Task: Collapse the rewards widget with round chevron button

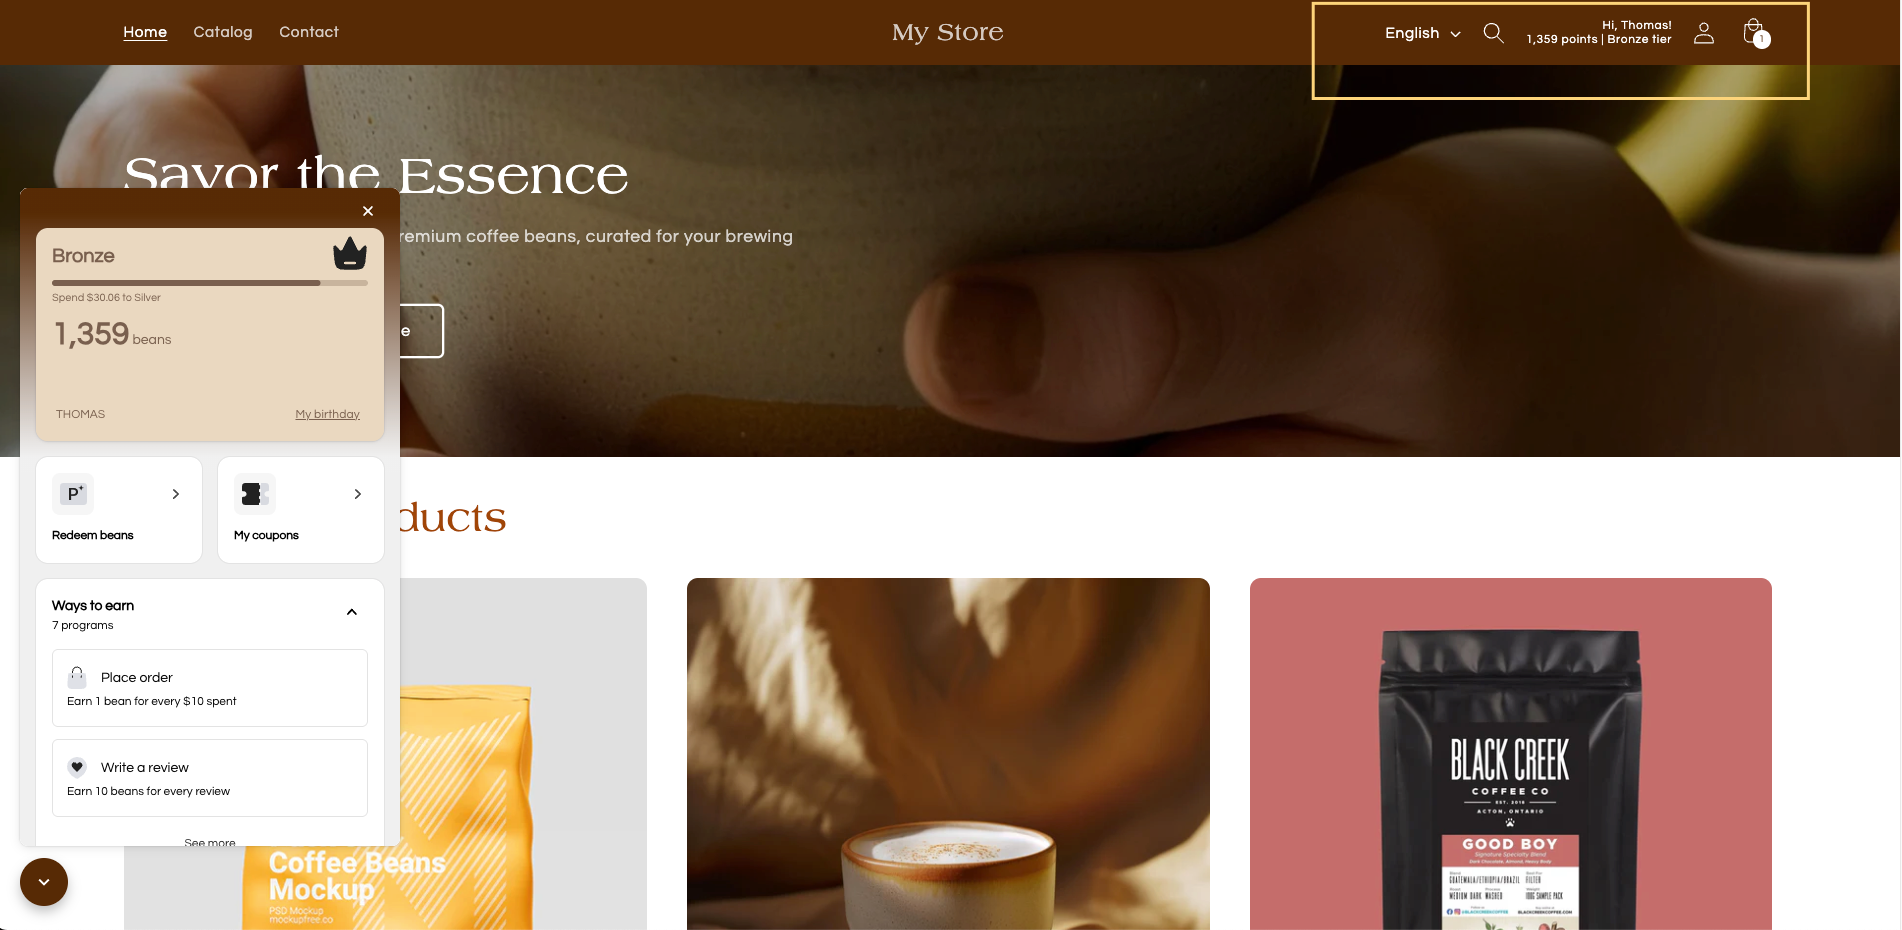Action: click(x=44, y=882)
